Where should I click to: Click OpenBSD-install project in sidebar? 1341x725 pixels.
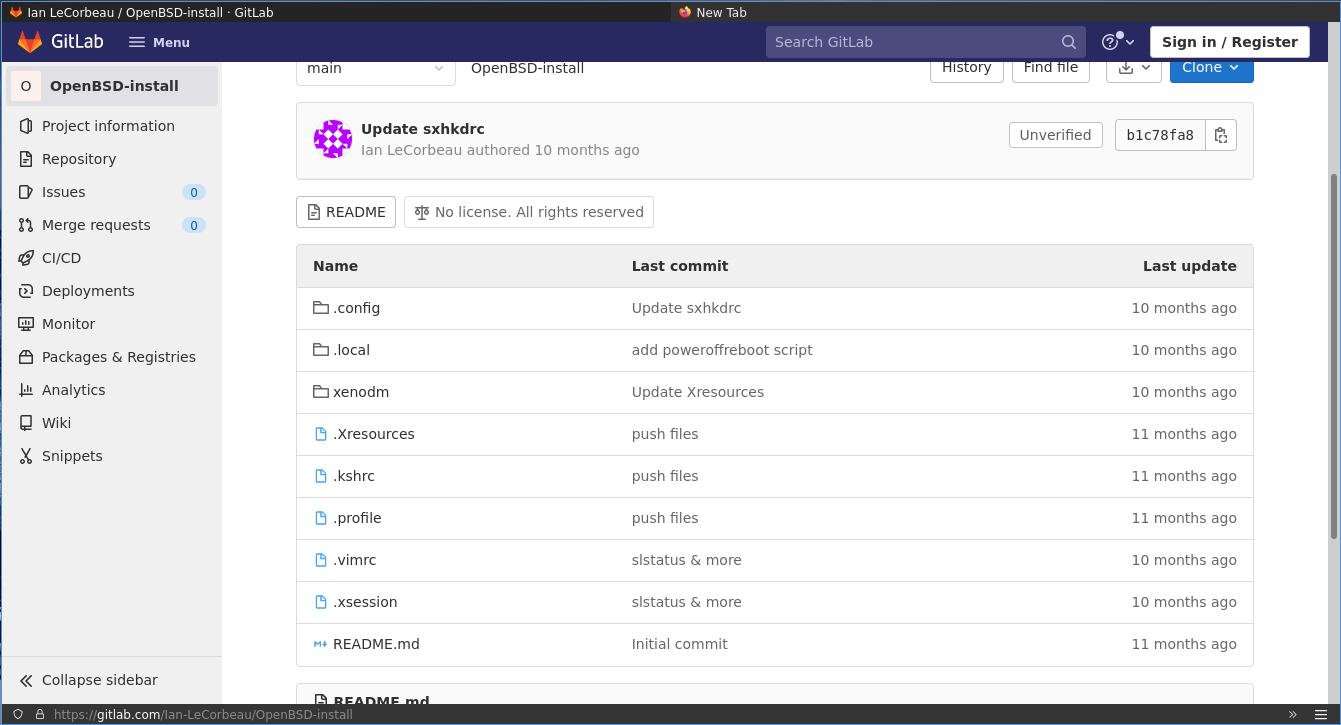tap(112, 86)
